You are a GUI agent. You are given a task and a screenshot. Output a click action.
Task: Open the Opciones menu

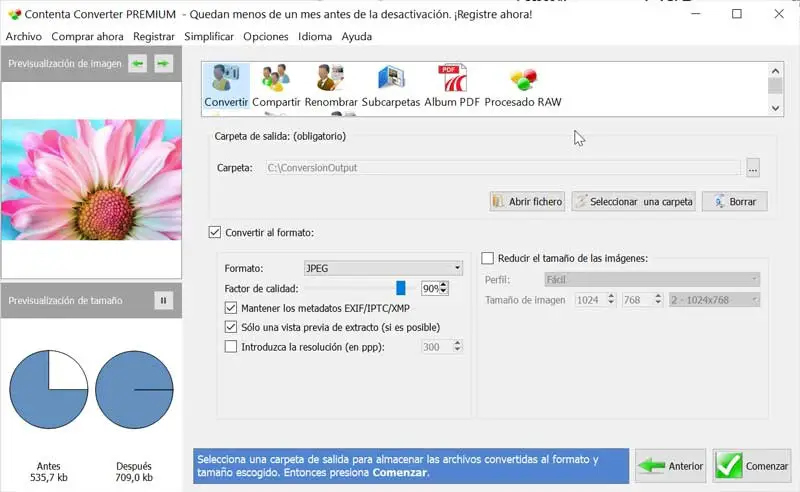pos(265,37)
